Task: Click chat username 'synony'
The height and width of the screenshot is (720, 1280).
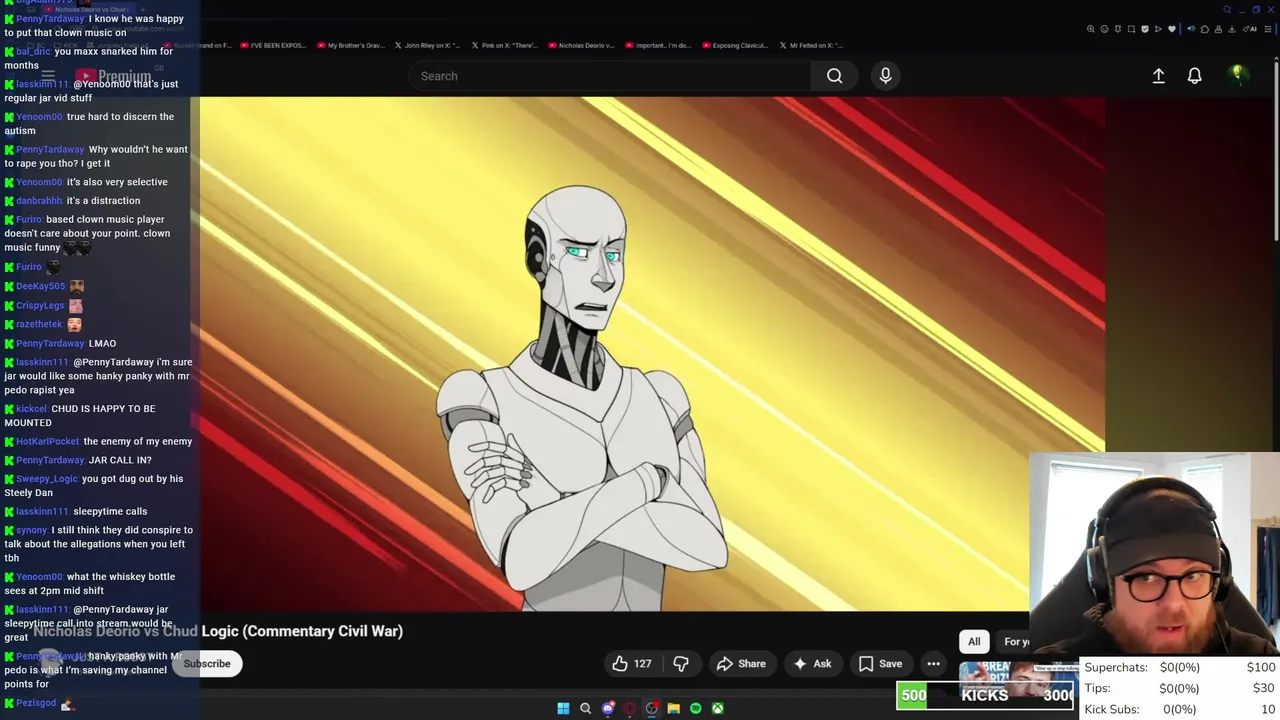Action: tap(32, 530)
